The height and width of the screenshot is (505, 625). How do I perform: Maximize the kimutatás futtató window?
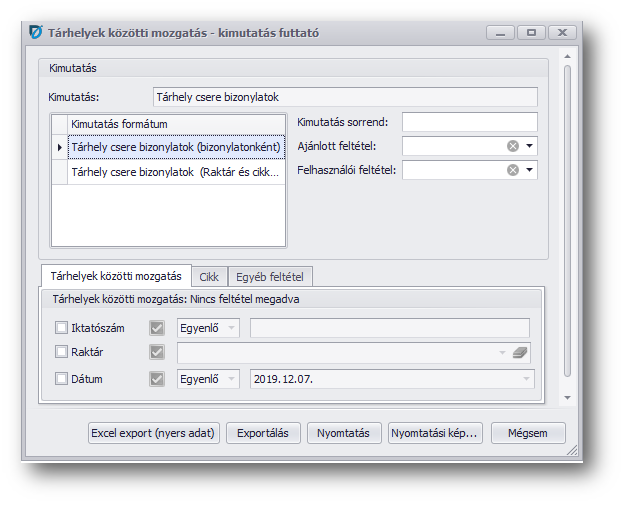531,33
